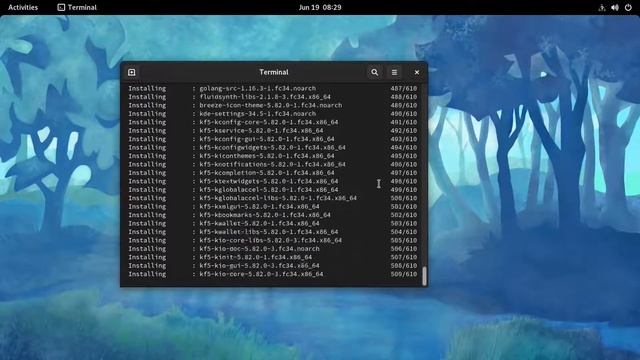Open the Terminal app menu in top bar
Viewport: 640px width, 360px height.
tap(77, 7)
